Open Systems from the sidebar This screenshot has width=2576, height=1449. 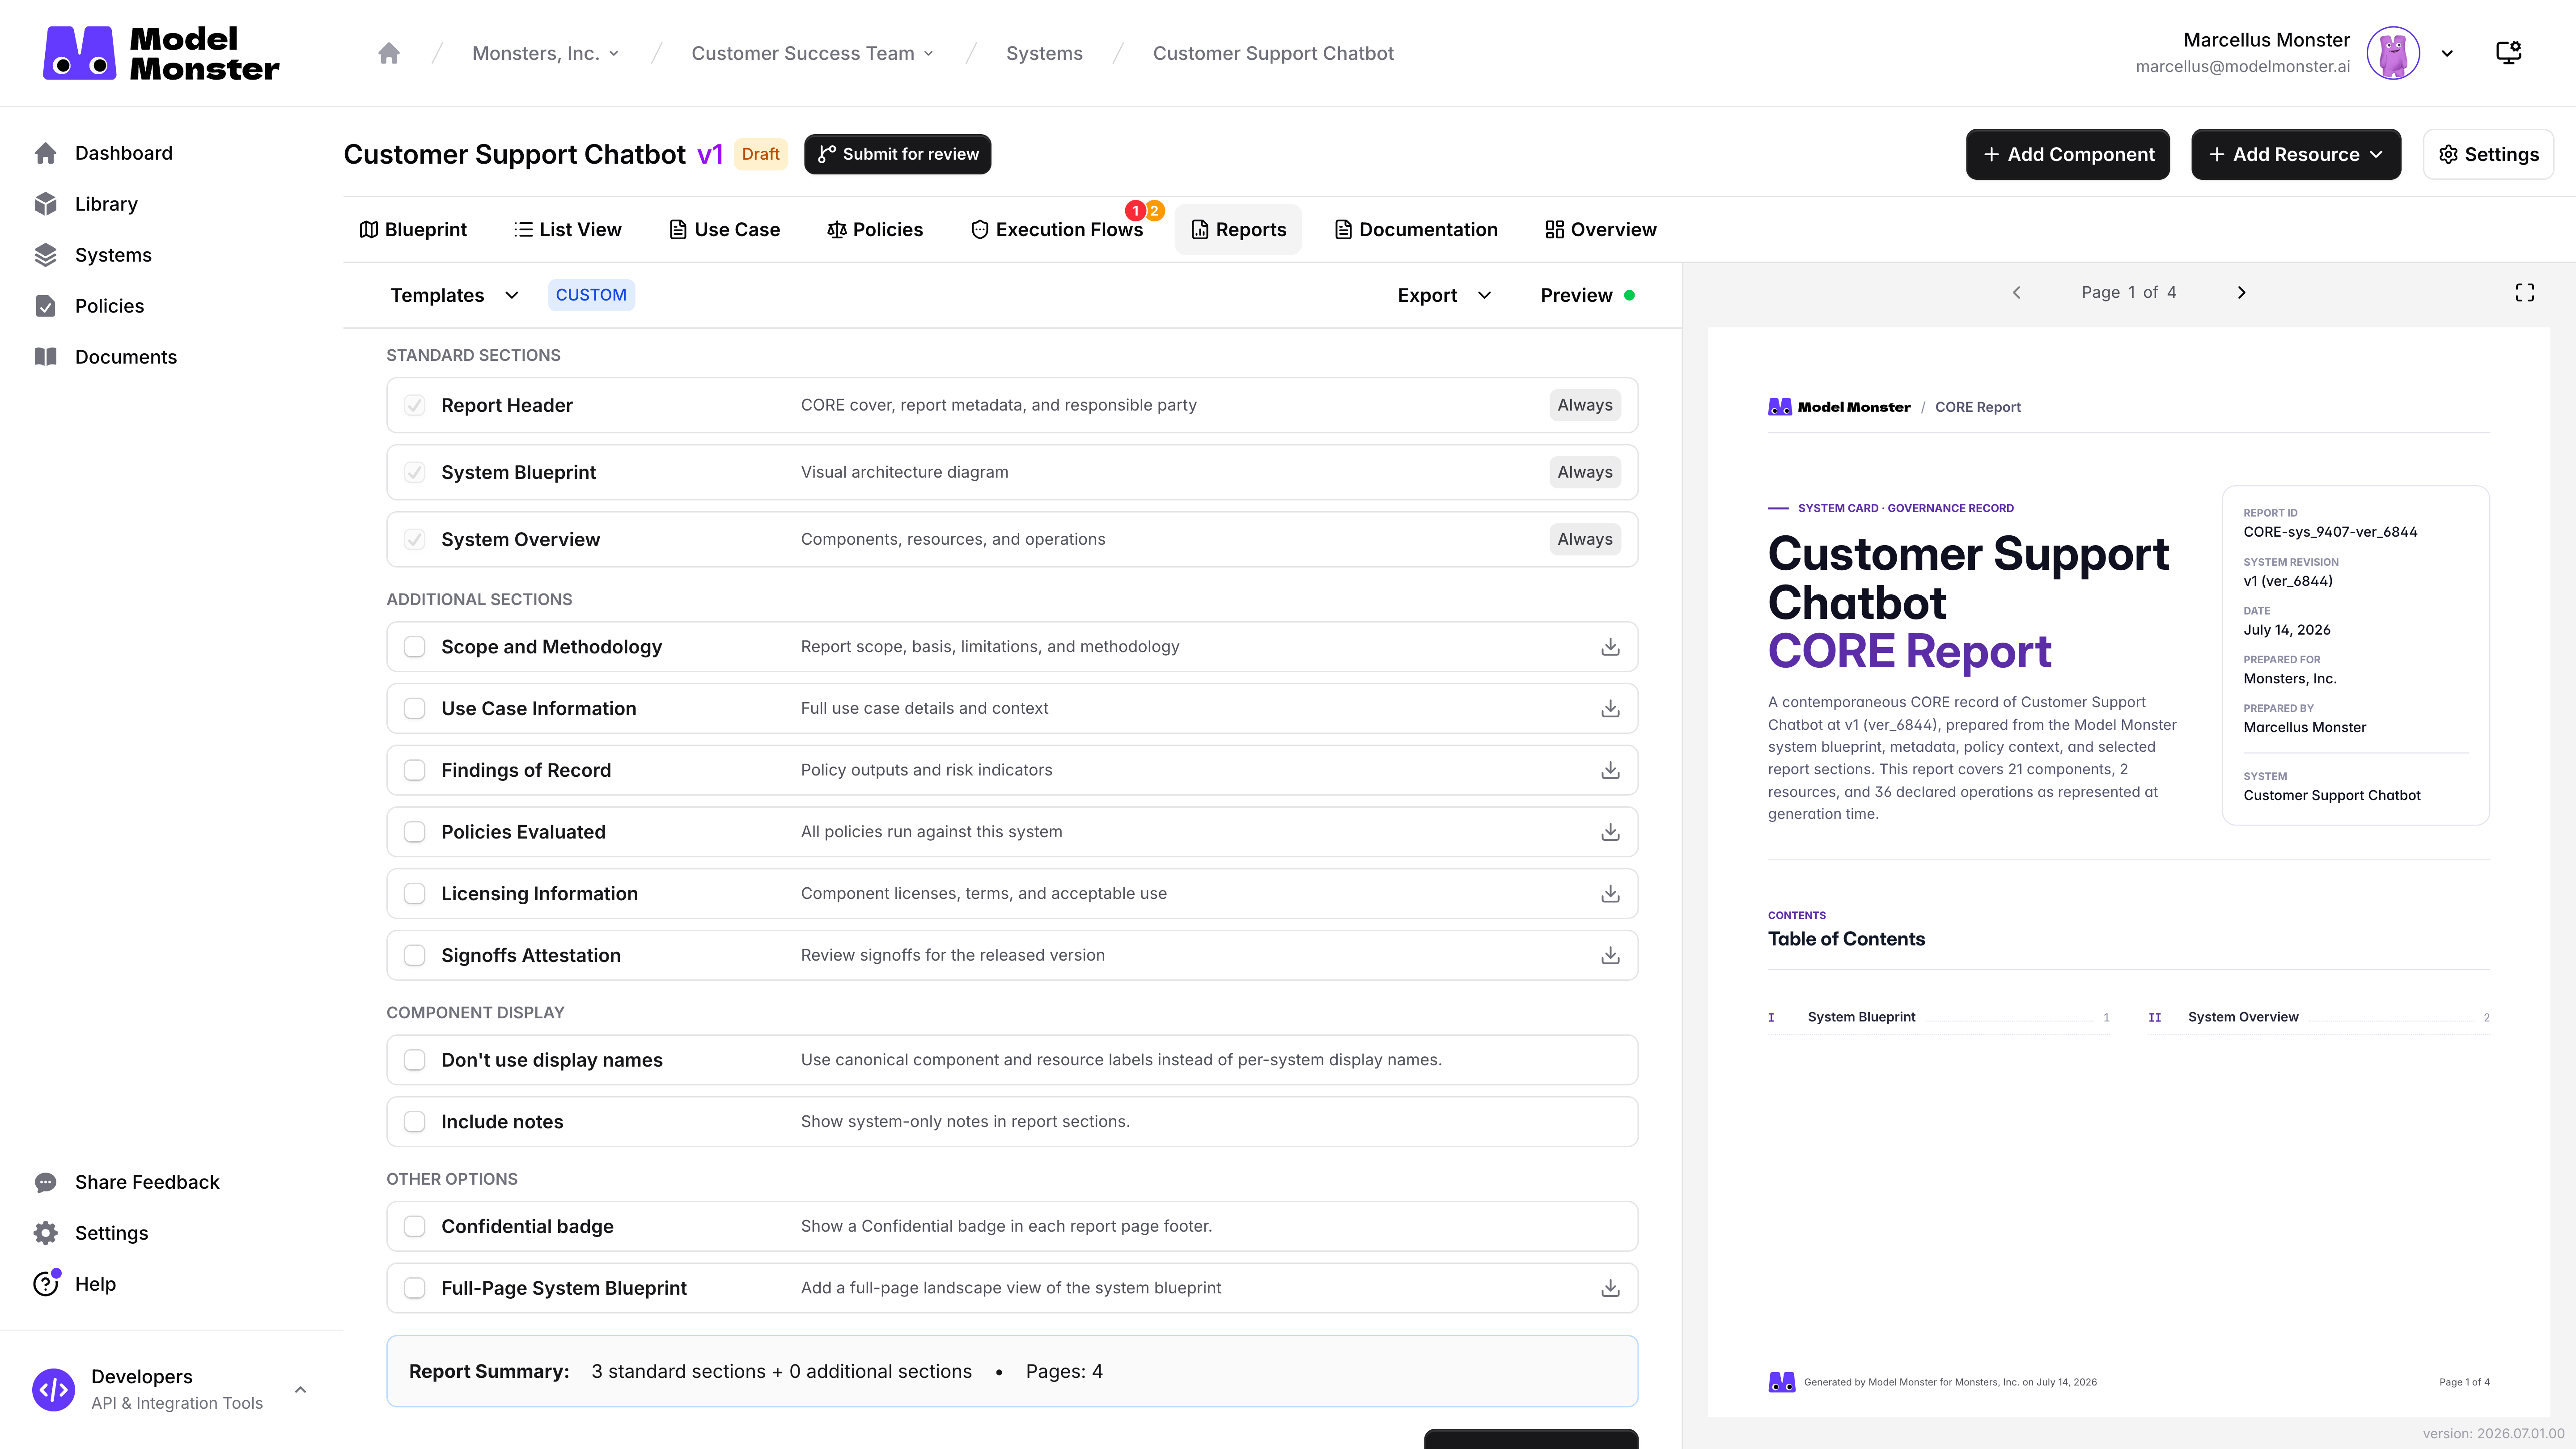113,255
